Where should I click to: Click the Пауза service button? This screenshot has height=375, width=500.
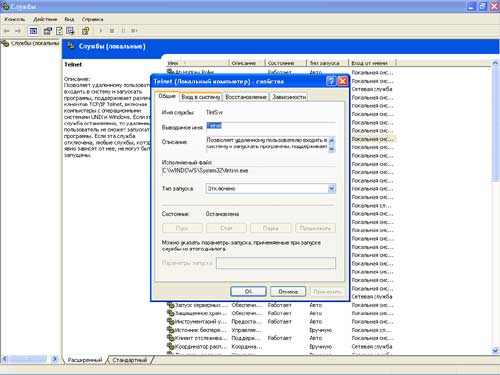coord(271,228)
